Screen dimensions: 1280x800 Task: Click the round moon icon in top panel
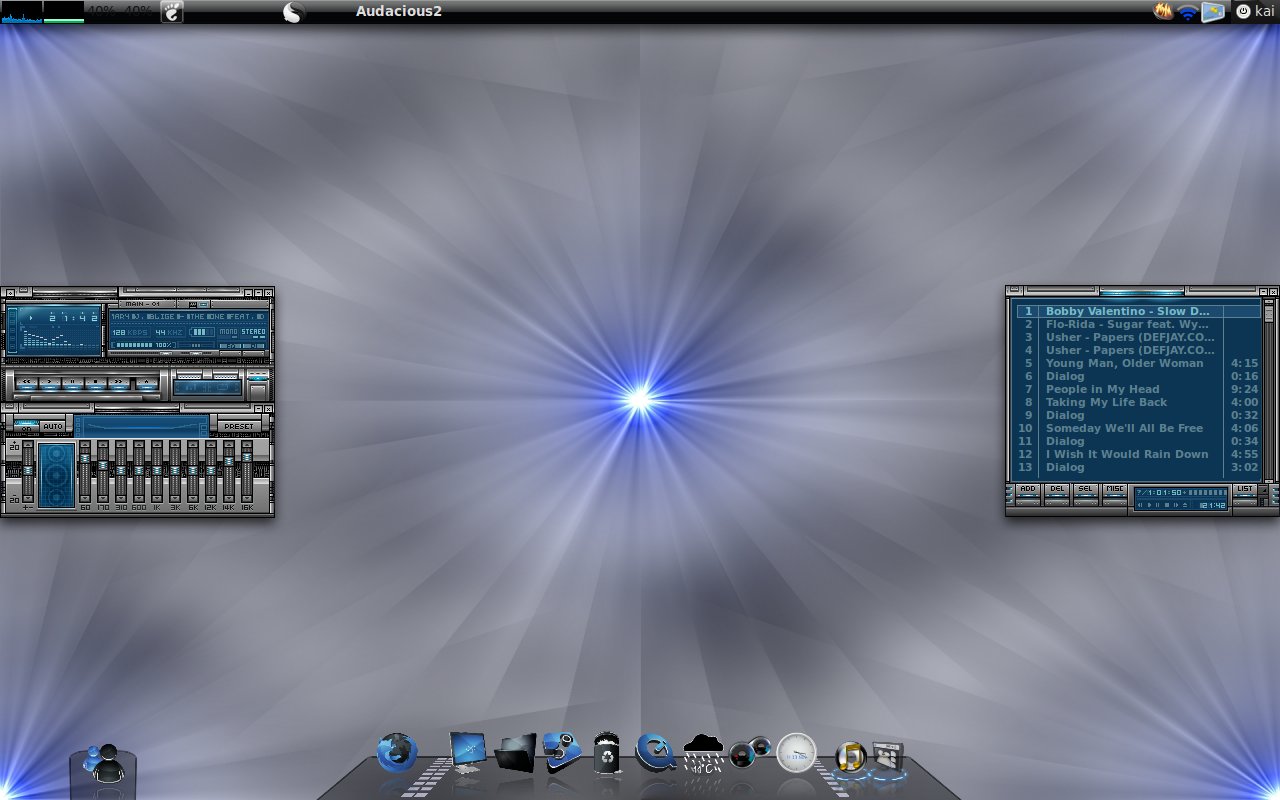293,12
